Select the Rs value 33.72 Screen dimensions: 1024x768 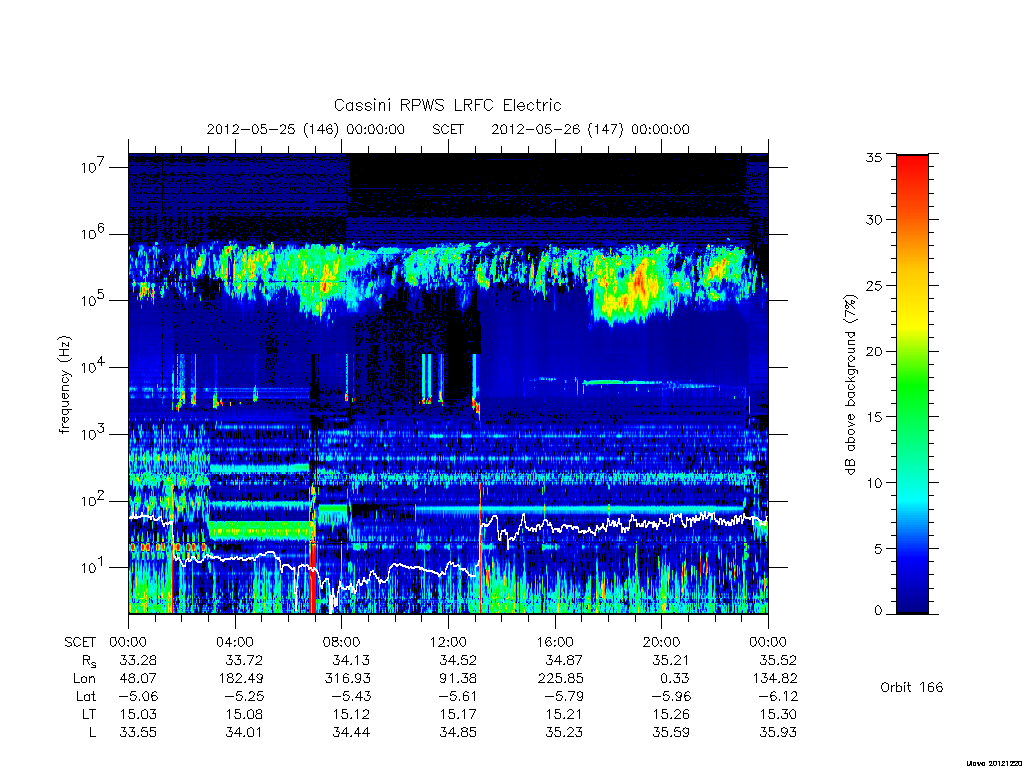coord(244,660)
